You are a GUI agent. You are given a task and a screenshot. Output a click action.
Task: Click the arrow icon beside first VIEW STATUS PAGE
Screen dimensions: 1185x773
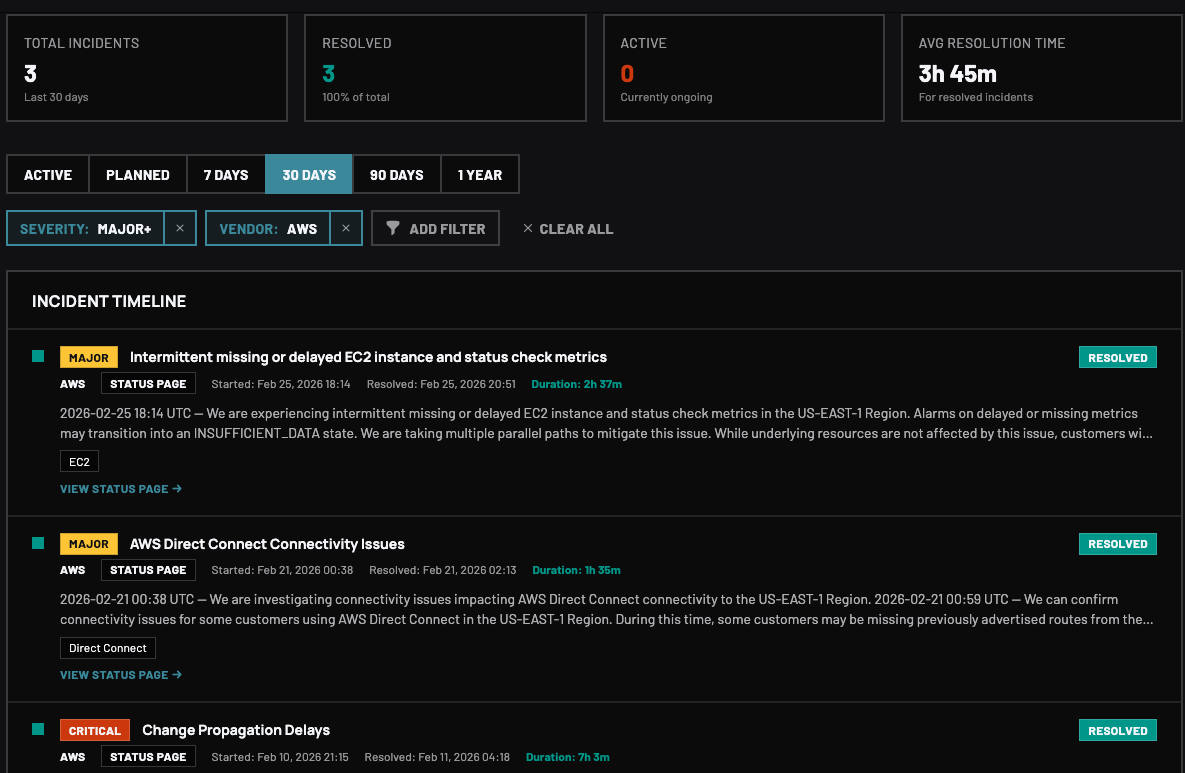click(176, 489)
